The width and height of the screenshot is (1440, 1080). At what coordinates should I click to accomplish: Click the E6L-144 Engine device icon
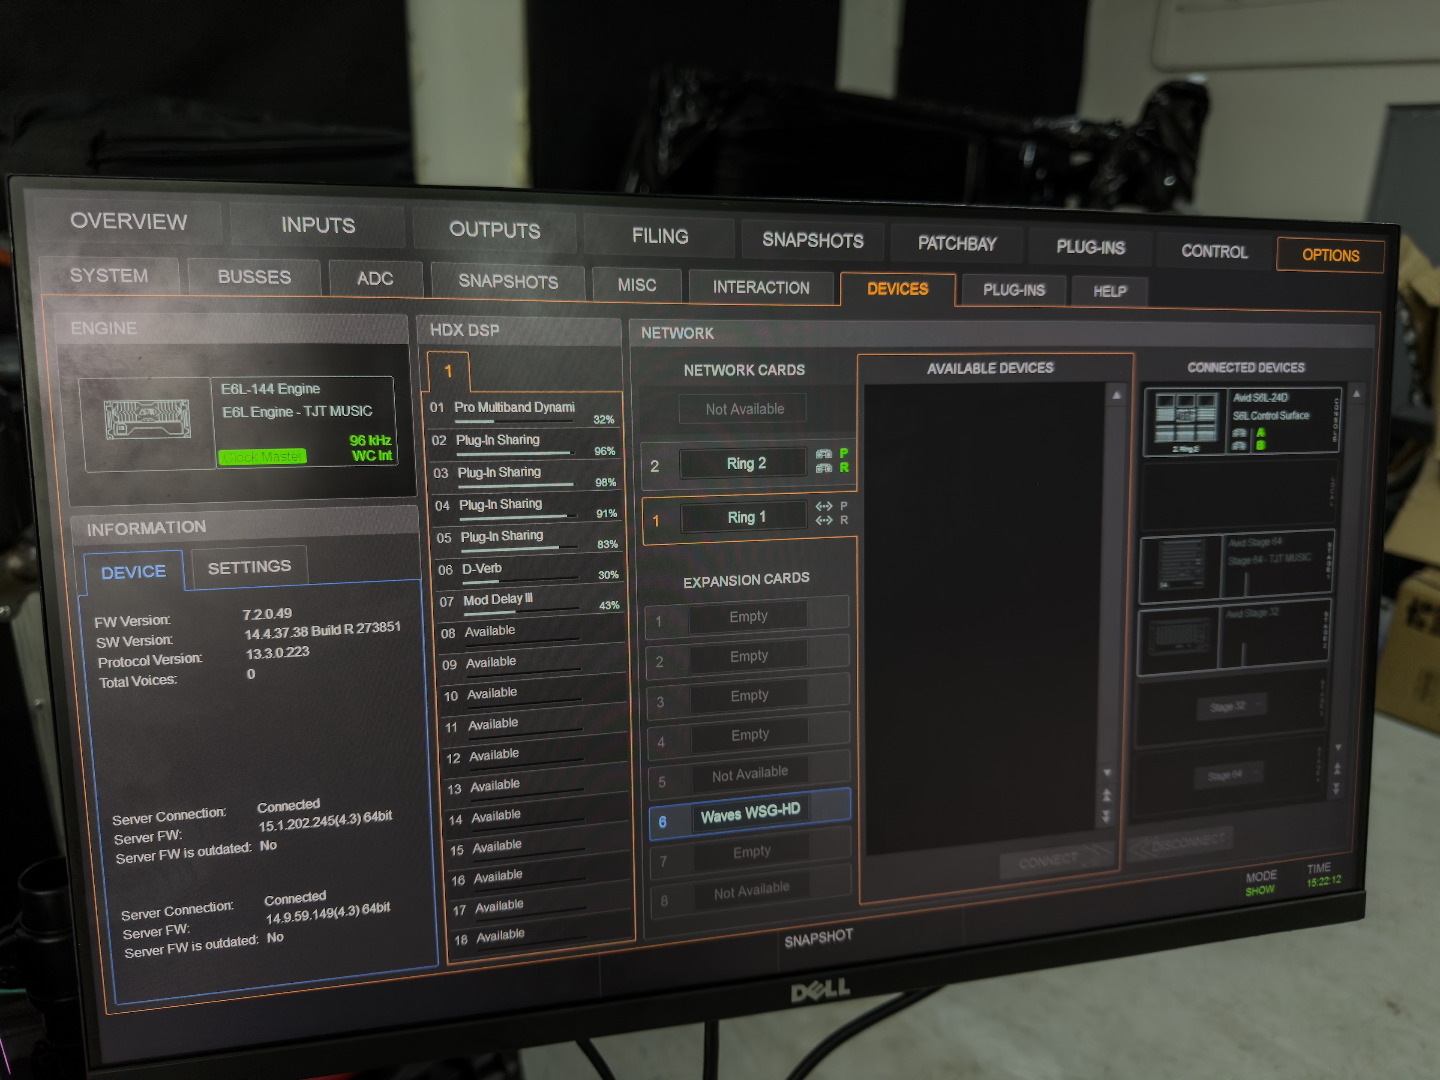(x=148, y=421)
